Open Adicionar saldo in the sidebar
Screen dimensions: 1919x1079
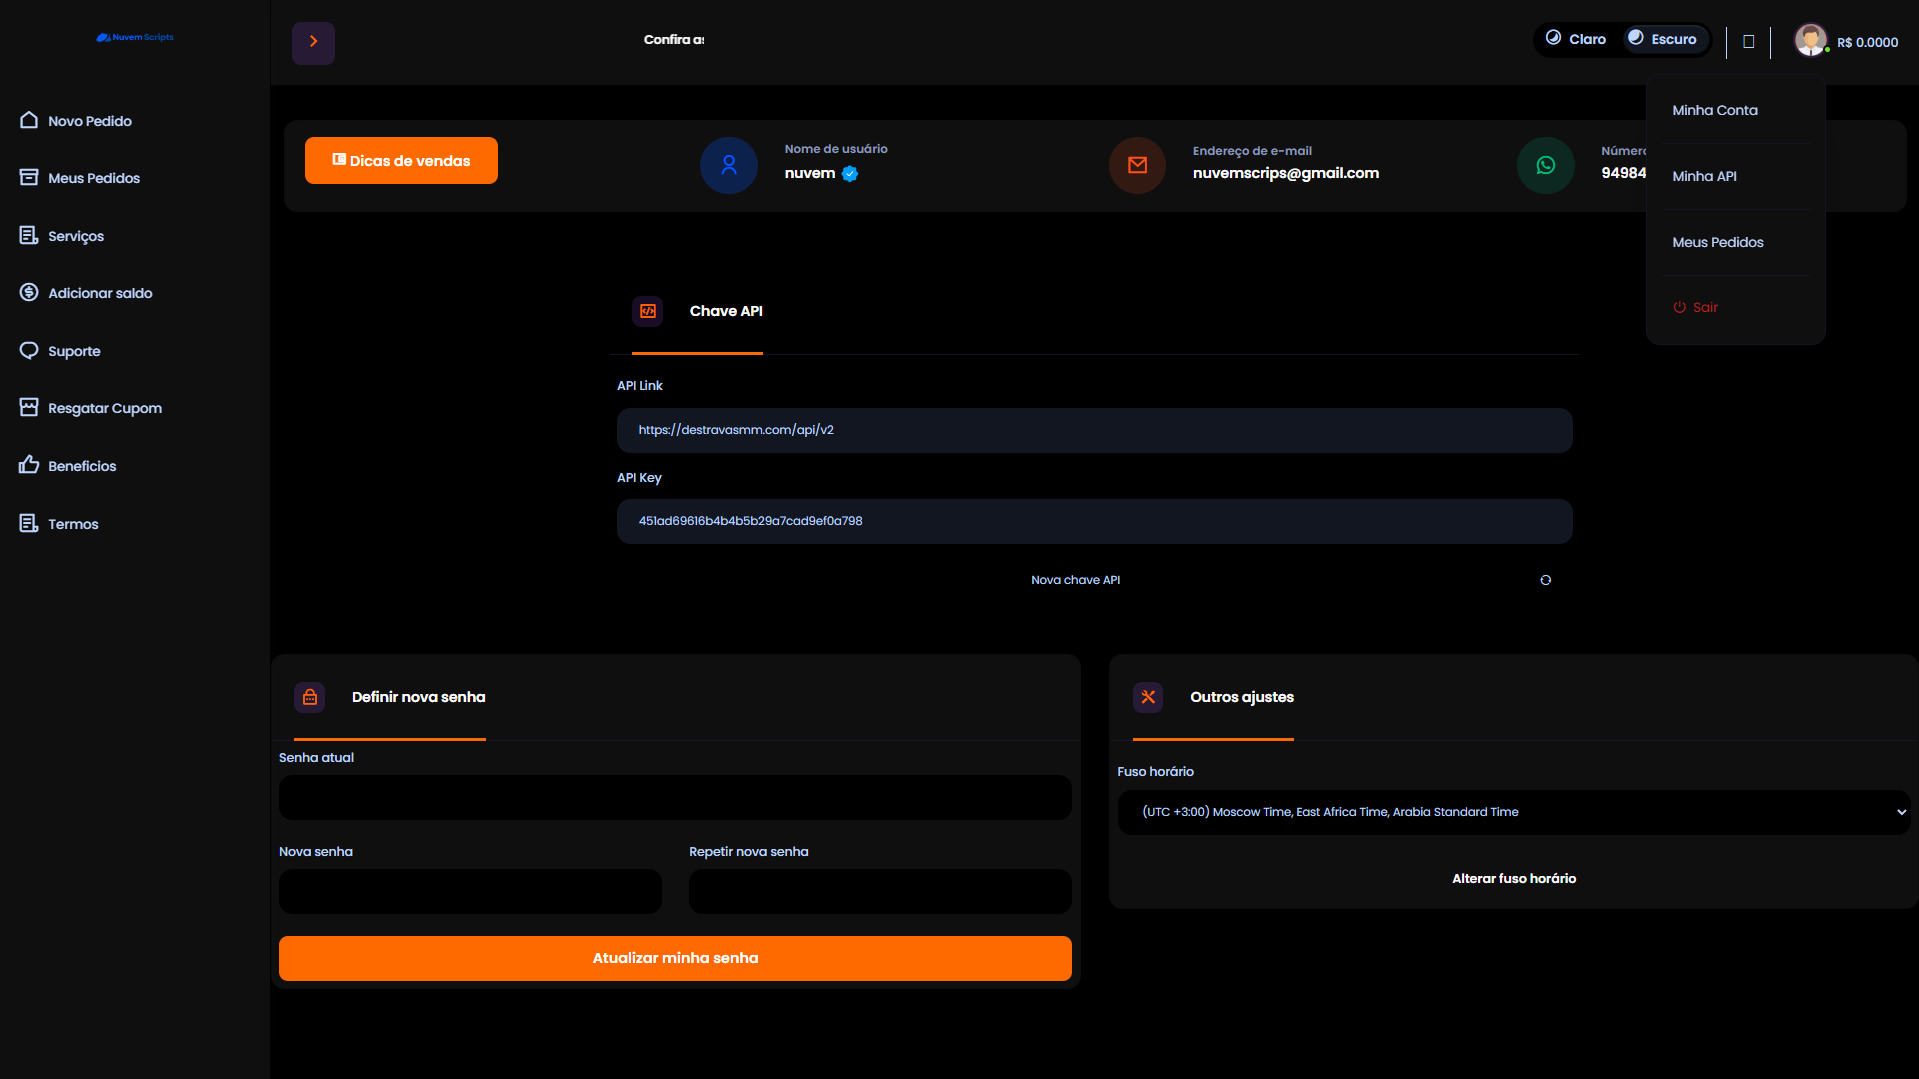click(x=100, y=294)
